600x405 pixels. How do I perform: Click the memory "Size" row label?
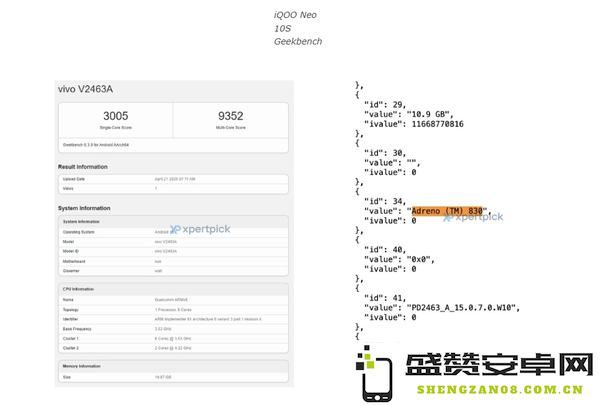[67, 377]
